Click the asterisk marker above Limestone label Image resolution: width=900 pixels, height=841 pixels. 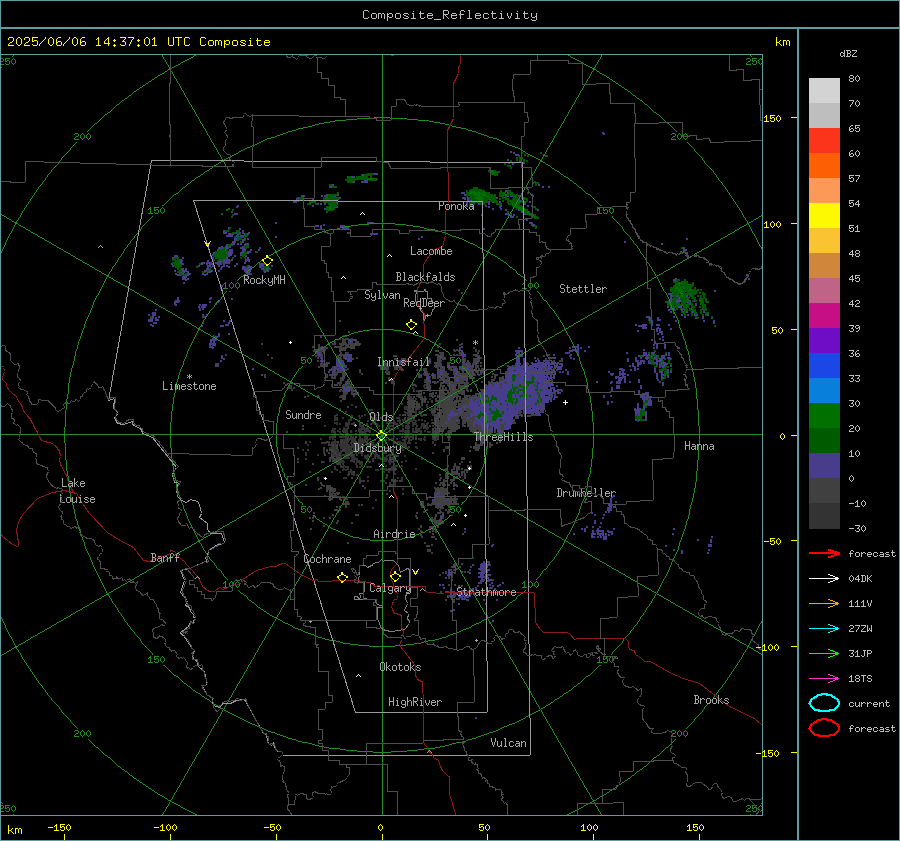[189, 377]
